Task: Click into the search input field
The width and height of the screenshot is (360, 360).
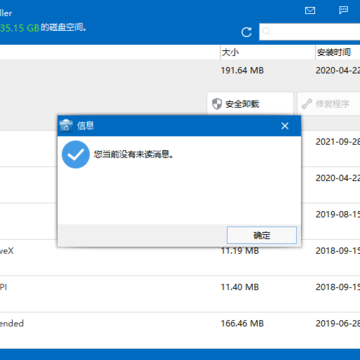Action: pyautogui.click(x=310, y=32)
